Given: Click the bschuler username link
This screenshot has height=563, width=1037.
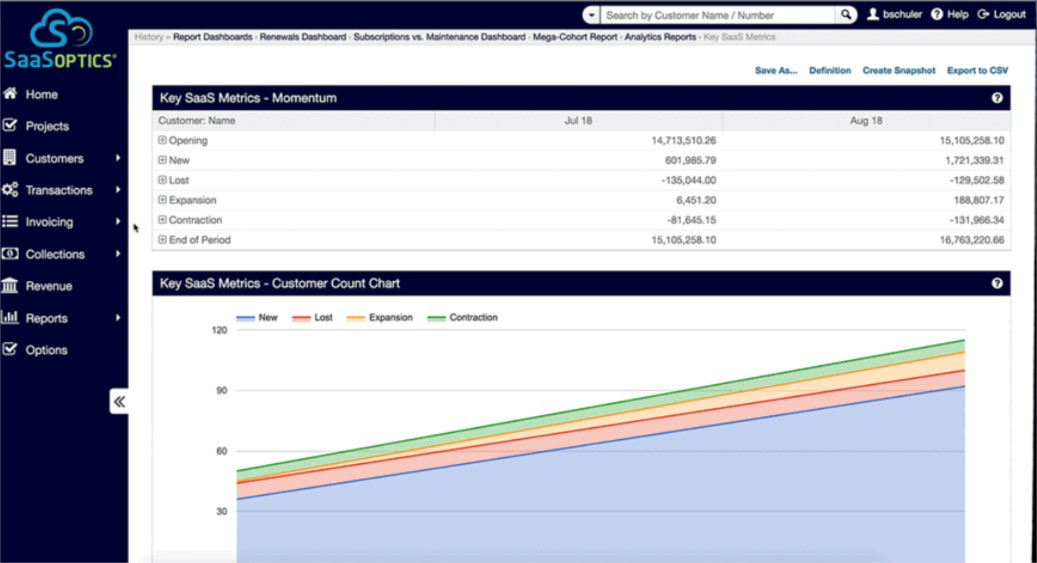Looking at the screenshot, I should pyautogui.click(x=902, y=15).
